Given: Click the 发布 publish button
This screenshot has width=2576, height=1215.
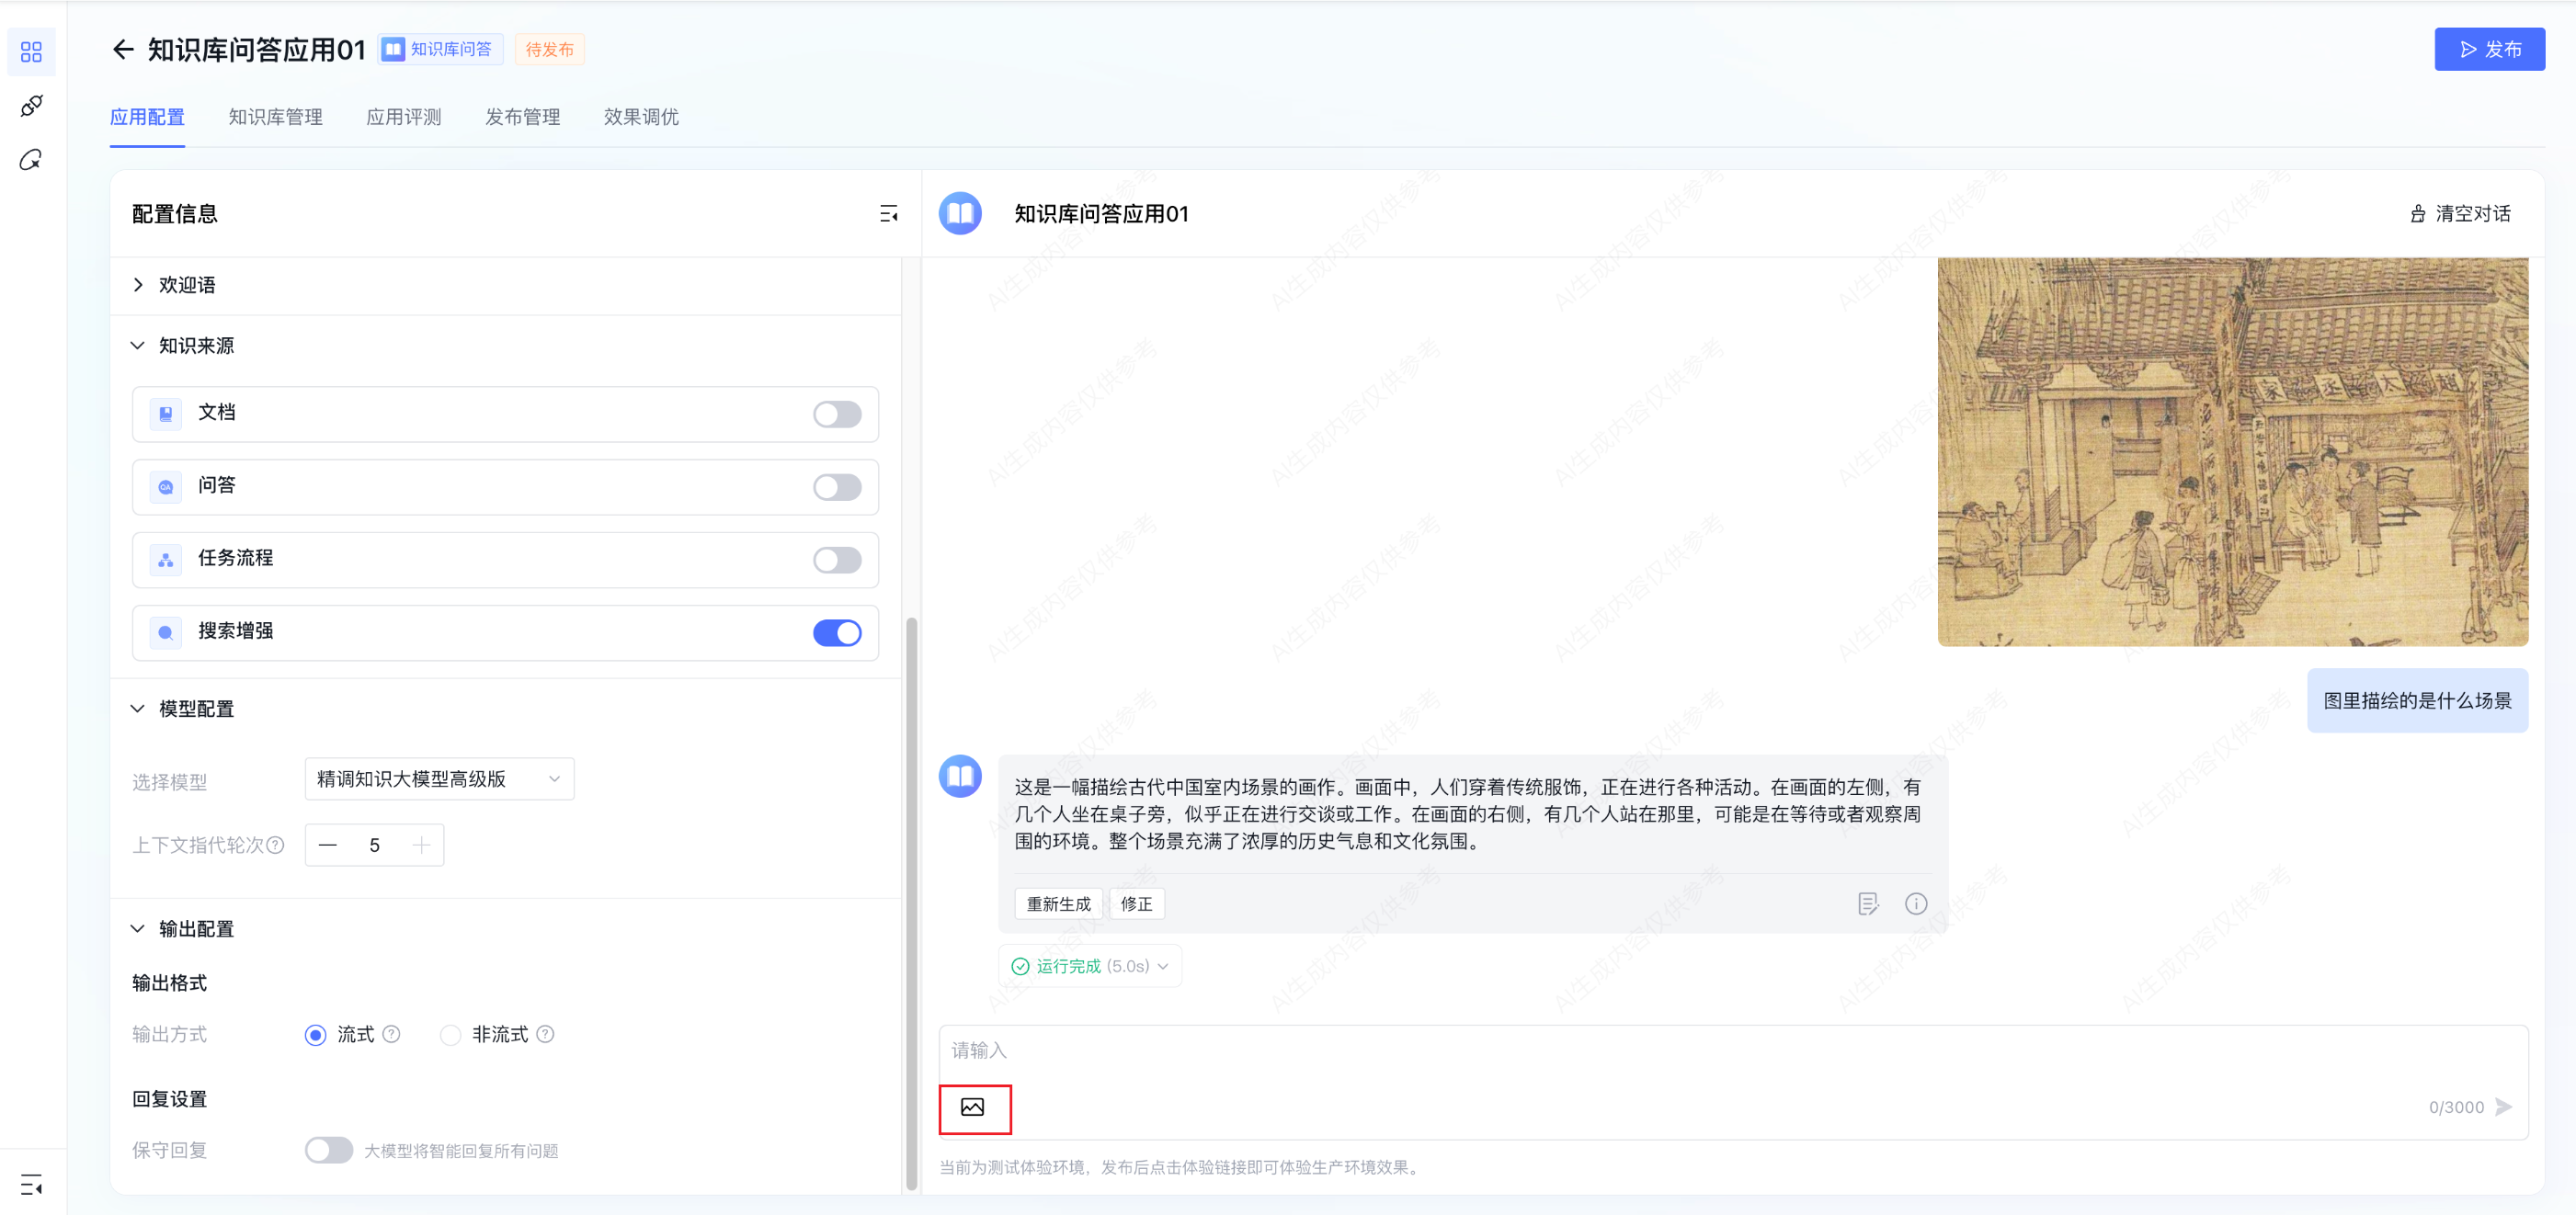Looking at the screenshot, I should click(2489, 49).
